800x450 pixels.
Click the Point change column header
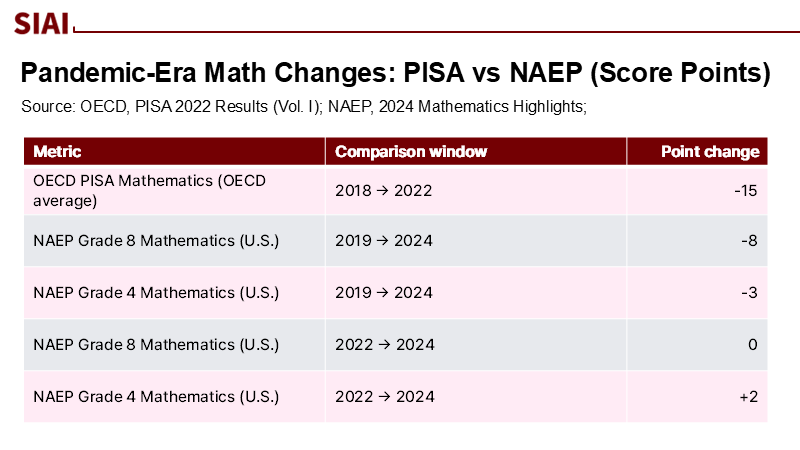(x=710, y=152)
